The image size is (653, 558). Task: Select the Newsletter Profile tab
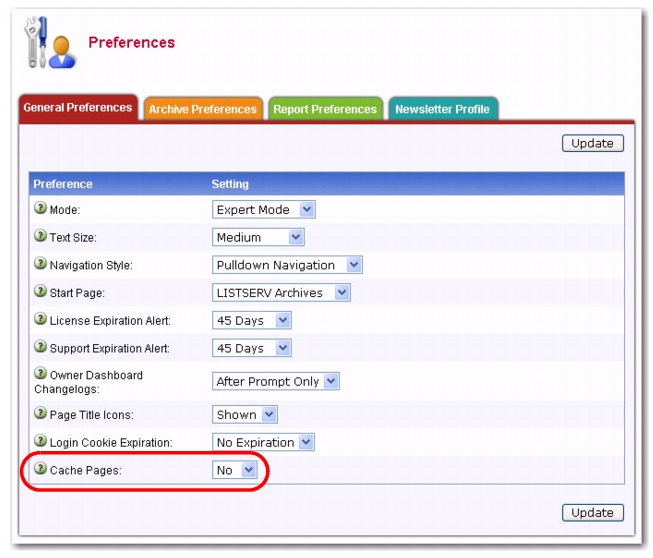(442, 109)
